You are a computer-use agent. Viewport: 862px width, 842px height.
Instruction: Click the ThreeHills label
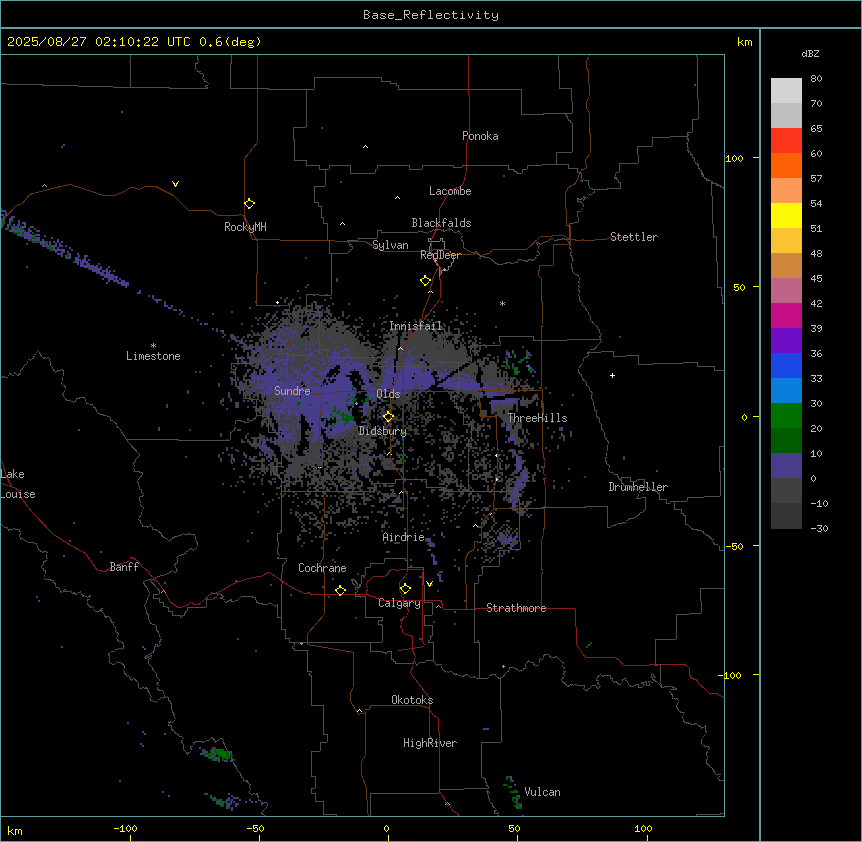tap(538, 418)
